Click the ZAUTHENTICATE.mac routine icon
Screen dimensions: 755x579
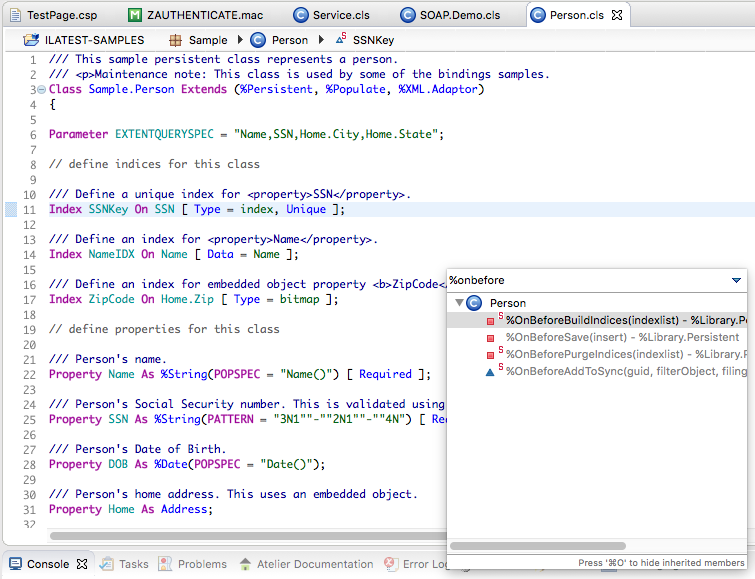tap(135, 15)
